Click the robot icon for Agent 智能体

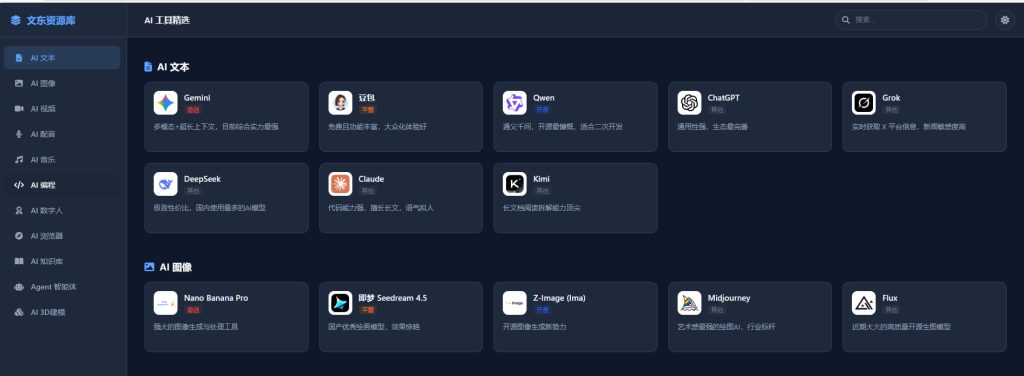coord(19,287)
